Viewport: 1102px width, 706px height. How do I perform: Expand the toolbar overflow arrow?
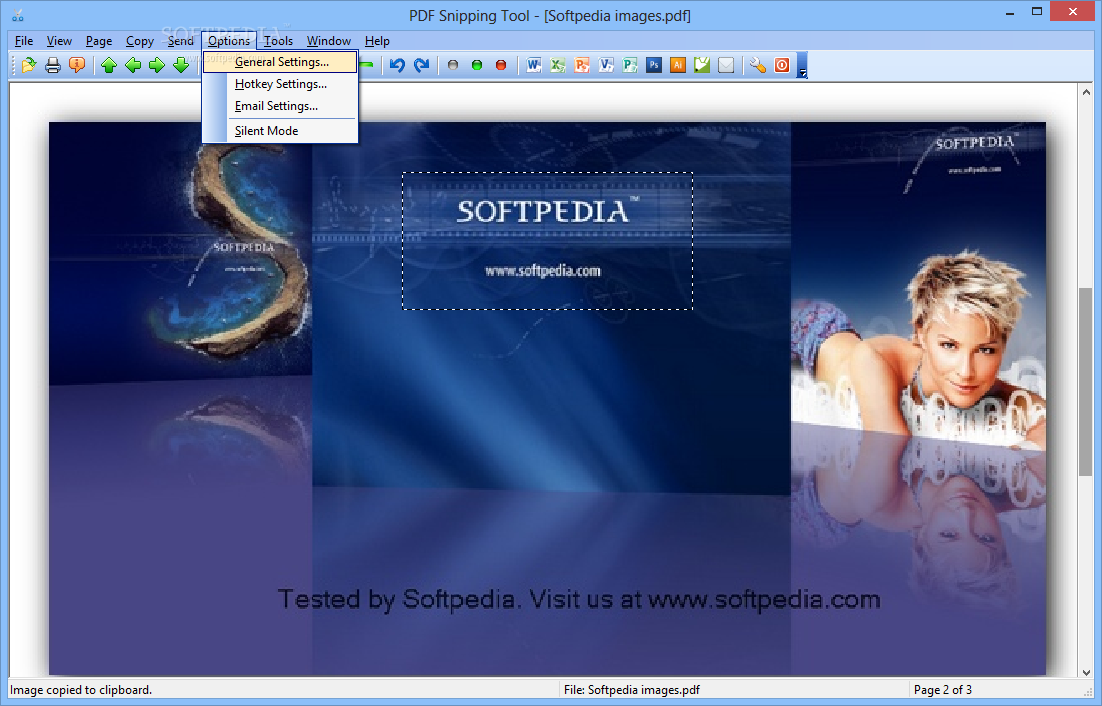[802, 65]
